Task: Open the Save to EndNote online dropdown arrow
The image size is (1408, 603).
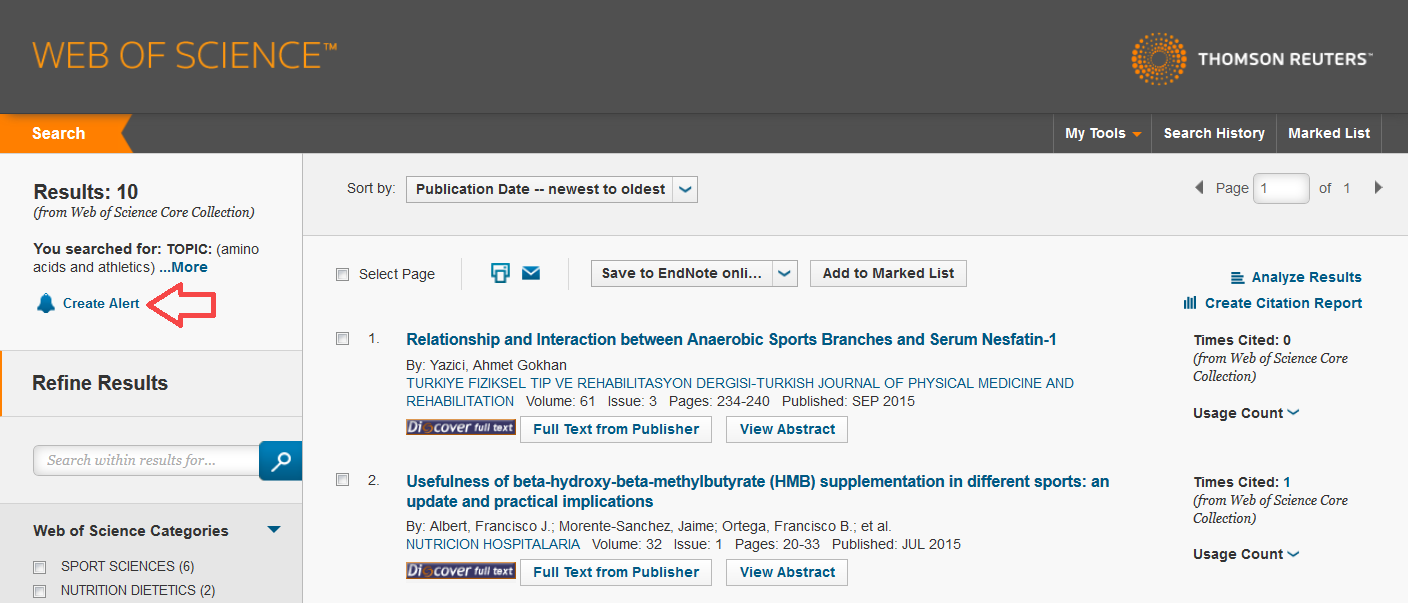Action: [x=785, y=273]
